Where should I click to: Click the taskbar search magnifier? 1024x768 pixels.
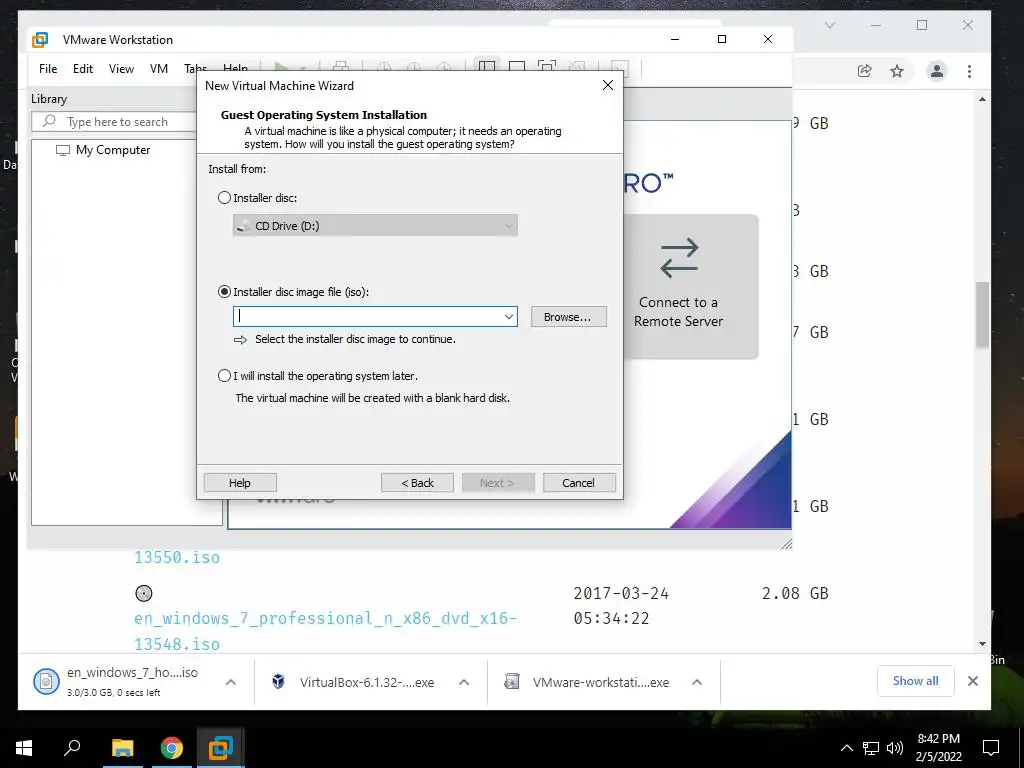pyautogui.click(x=72, y=748)
